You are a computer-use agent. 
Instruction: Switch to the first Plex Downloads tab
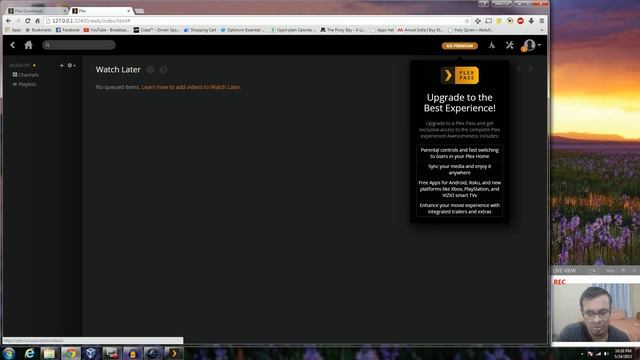pyautogui.click(x=36, y=11)
